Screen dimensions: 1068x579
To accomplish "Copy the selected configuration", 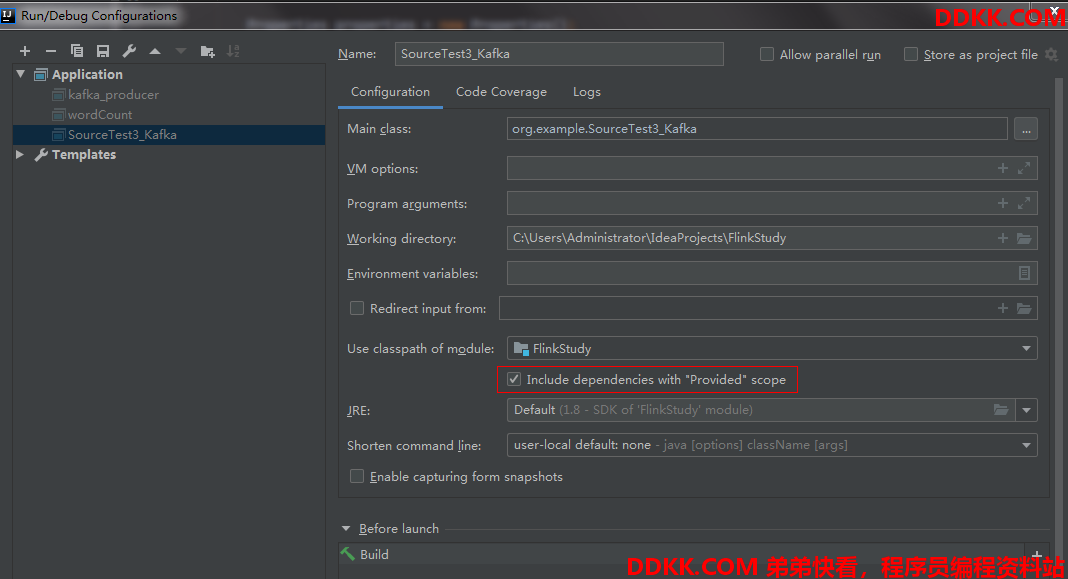I will pyautogui.click(x=77, y=51).
